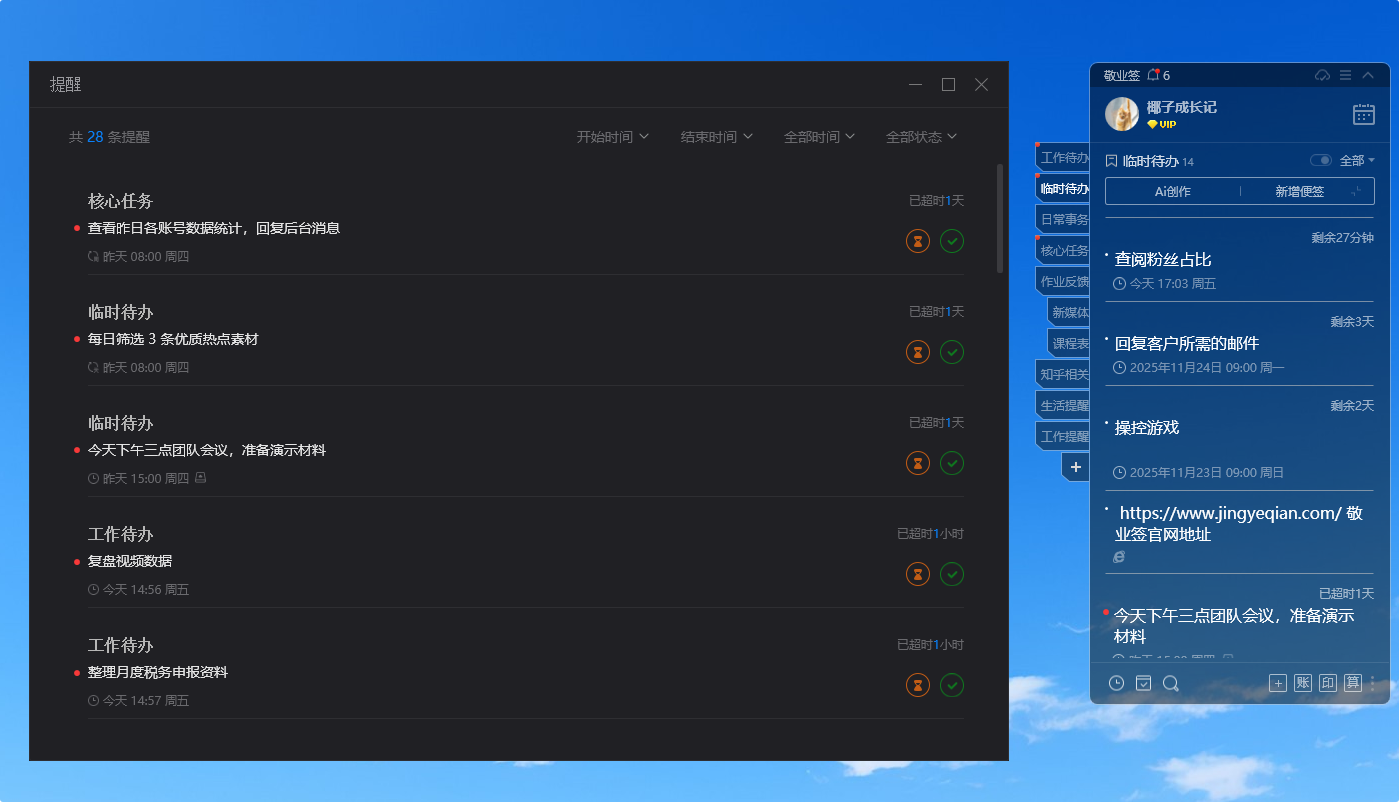Image resolution: width=1399 pixels, height=802 pixels.
Task: Open the 敬业签 hamburger menu
Action: 1346,75
